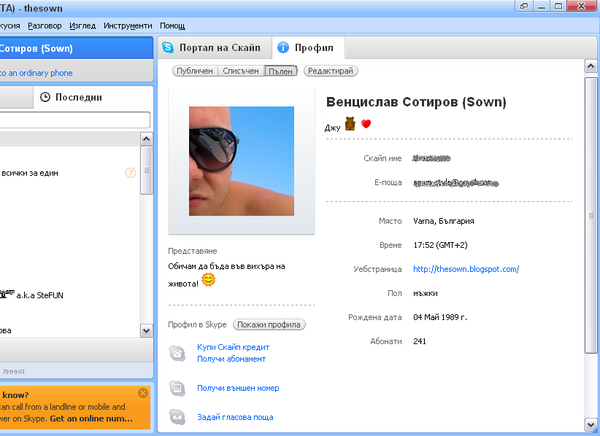Switch to the Портал на Скайп tab
The image size is (600, 436).
tap(215, 48)
